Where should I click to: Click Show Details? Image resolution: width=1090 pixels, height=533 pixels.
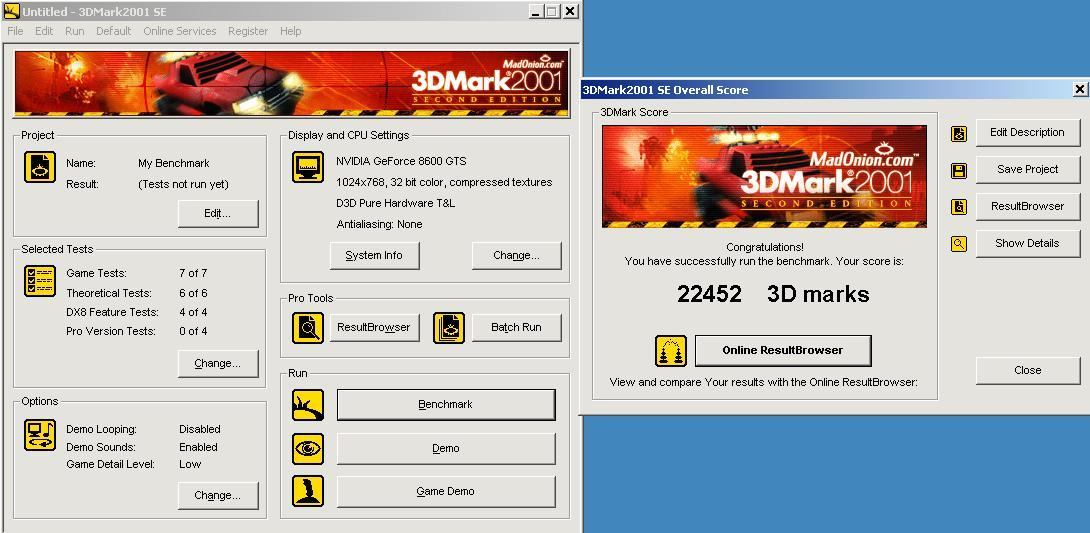(1027, 244)
